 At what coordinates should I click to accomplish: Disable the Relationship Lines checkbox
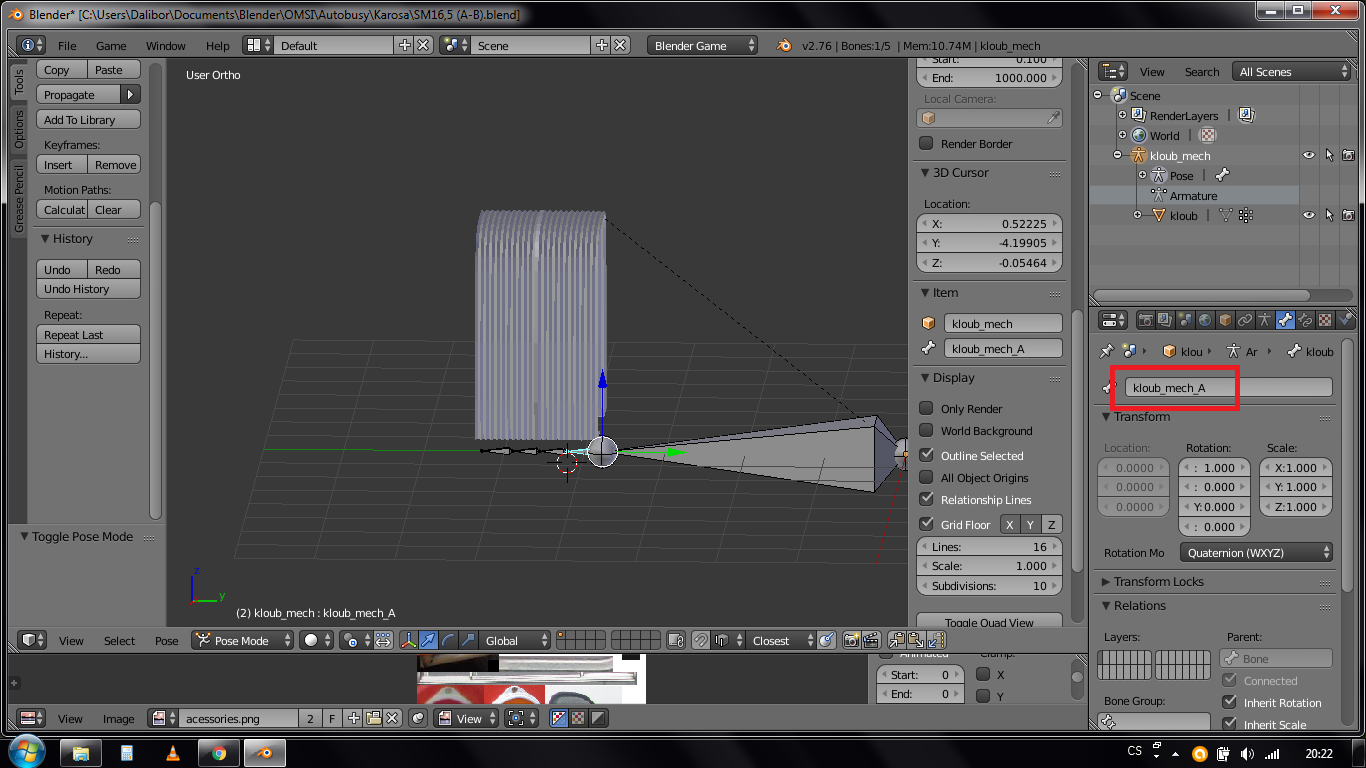926,500
